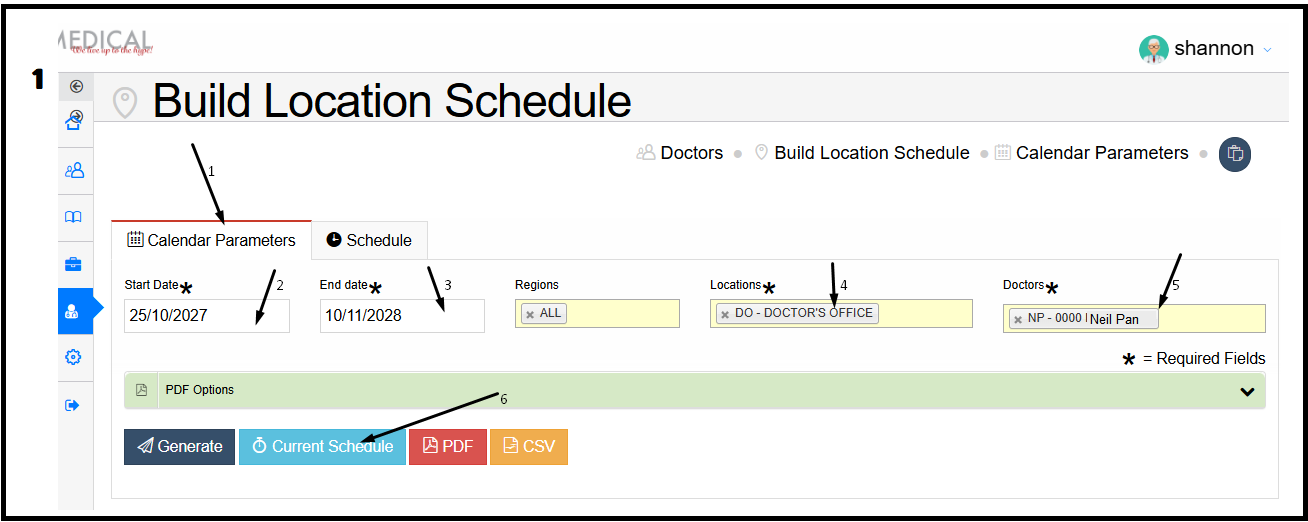Click the Start Date input field
This screenshot has width=1308, height=522.
[x=207, y=315]
